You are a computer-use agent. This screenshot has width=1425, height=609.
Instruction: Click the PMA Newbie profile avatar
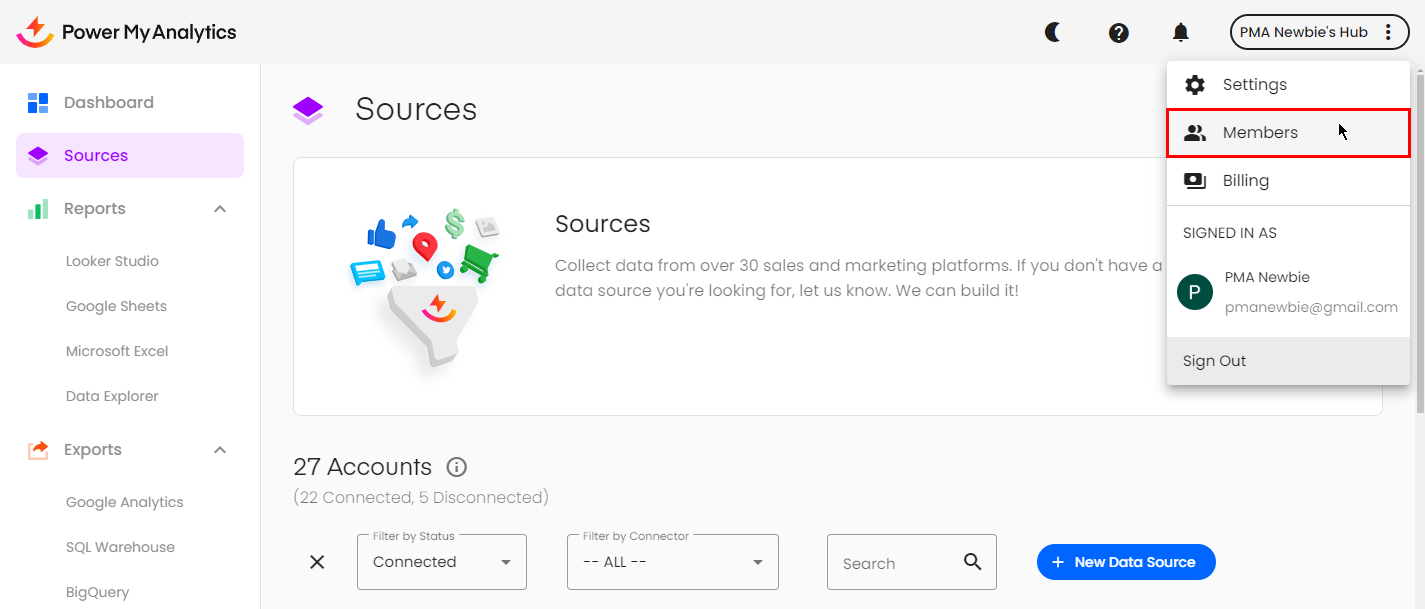1195,292
